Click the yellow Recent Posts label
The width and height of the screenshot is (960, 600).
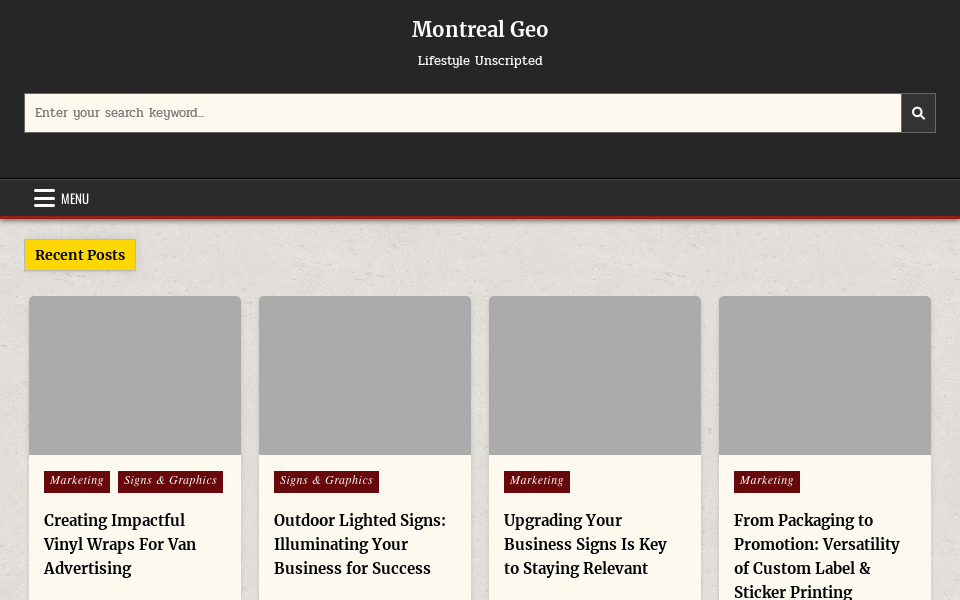click(x=79, y=255)
